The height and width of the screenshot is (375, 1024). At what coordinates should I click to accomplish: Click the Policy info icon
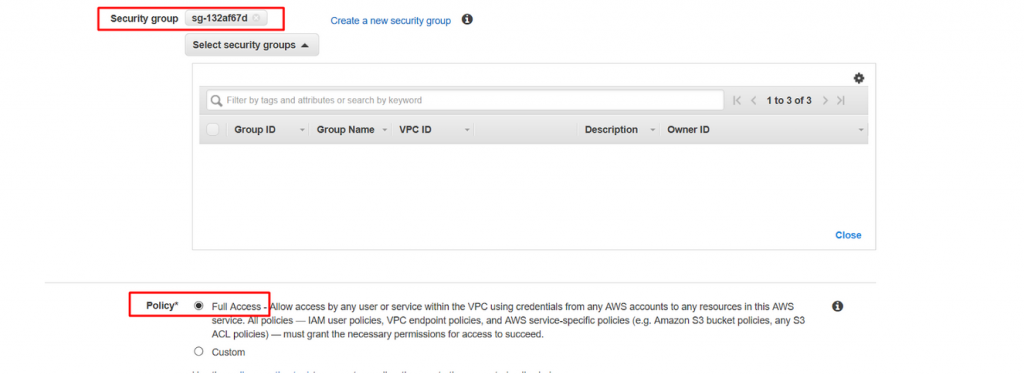click(x=837, y=306)
